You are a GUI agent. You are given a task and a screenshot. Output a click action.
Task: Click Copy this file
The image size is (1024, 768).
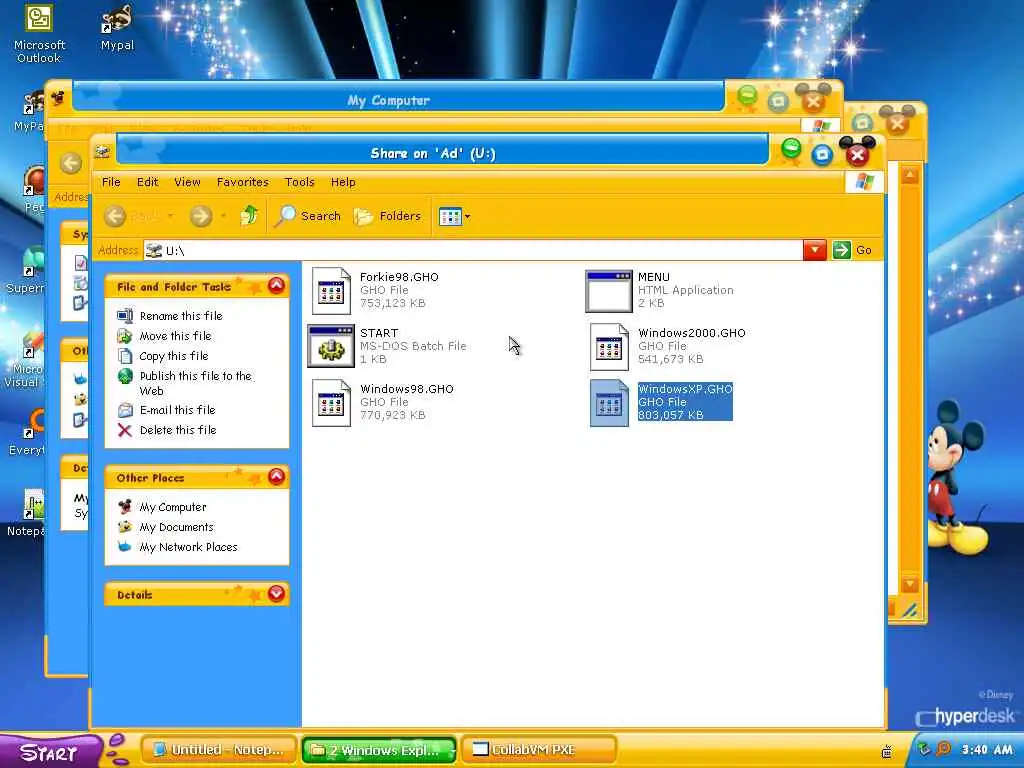click(174, 356)
